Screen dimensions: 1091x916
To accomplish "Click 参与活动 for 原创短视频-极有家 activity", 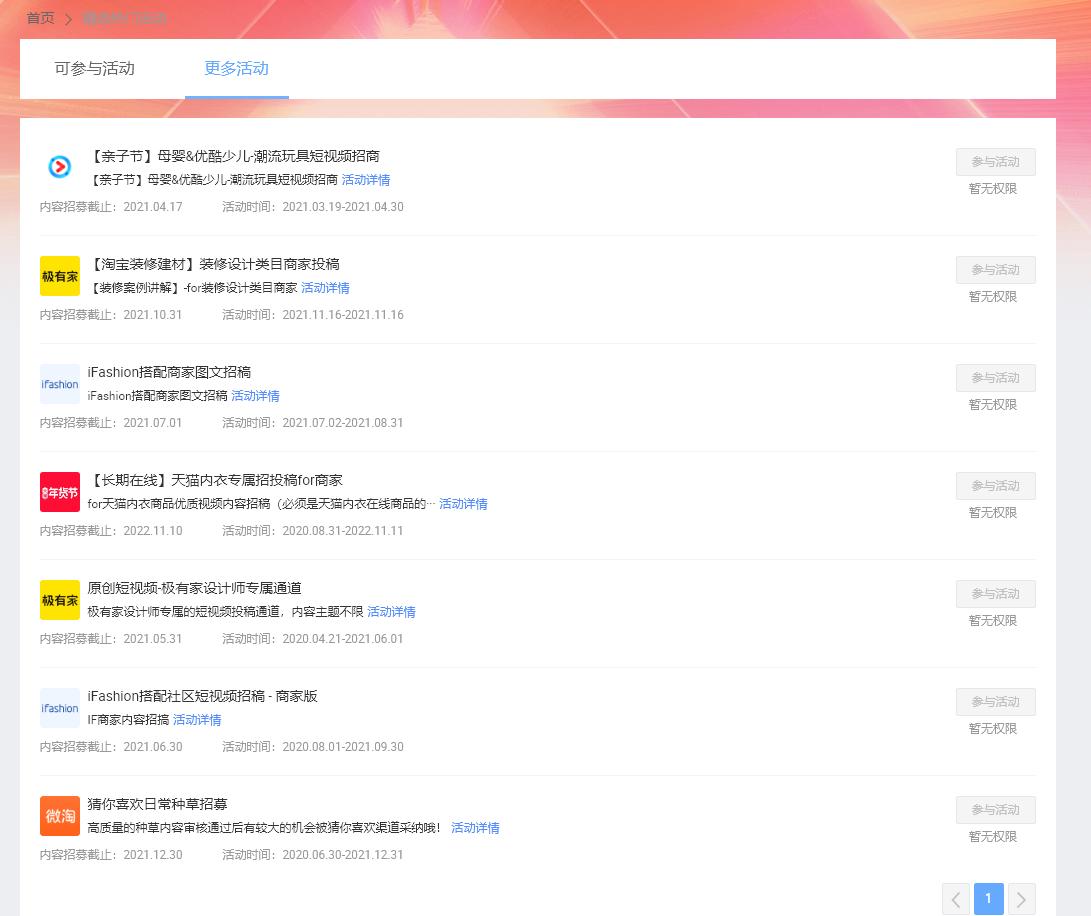I will 996,593.
